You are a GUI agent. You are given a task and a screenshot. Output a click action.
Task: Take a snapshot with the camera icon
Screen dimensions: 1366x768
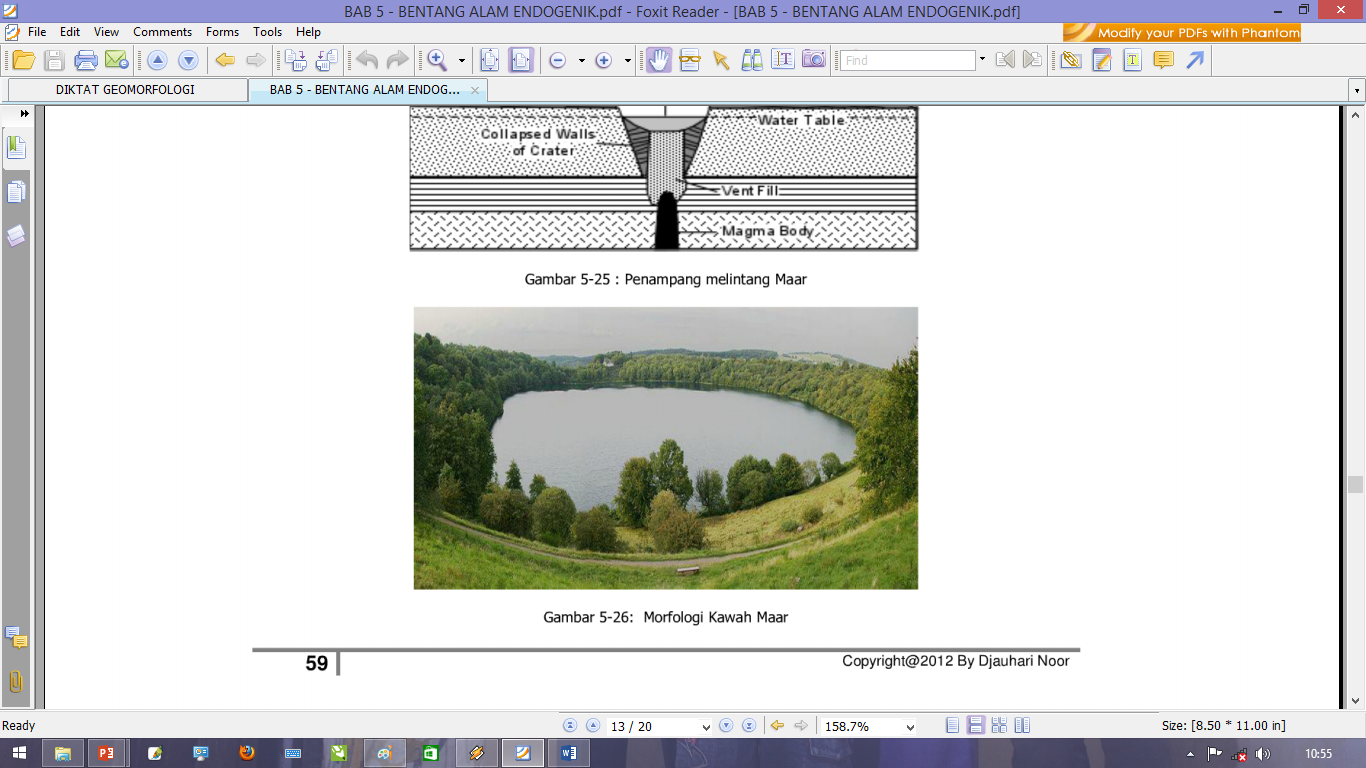click(x=813, y=60)
